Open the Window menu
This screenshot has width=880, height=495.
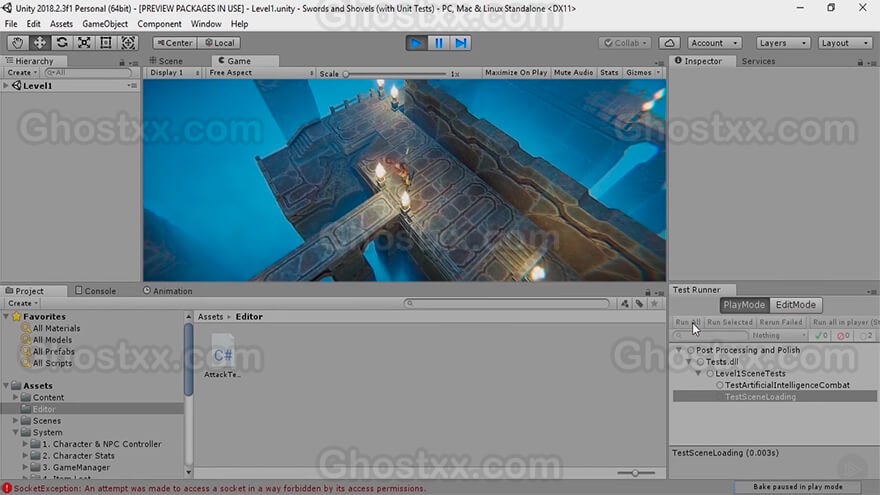pyautogui.click(x=206, y=24)
